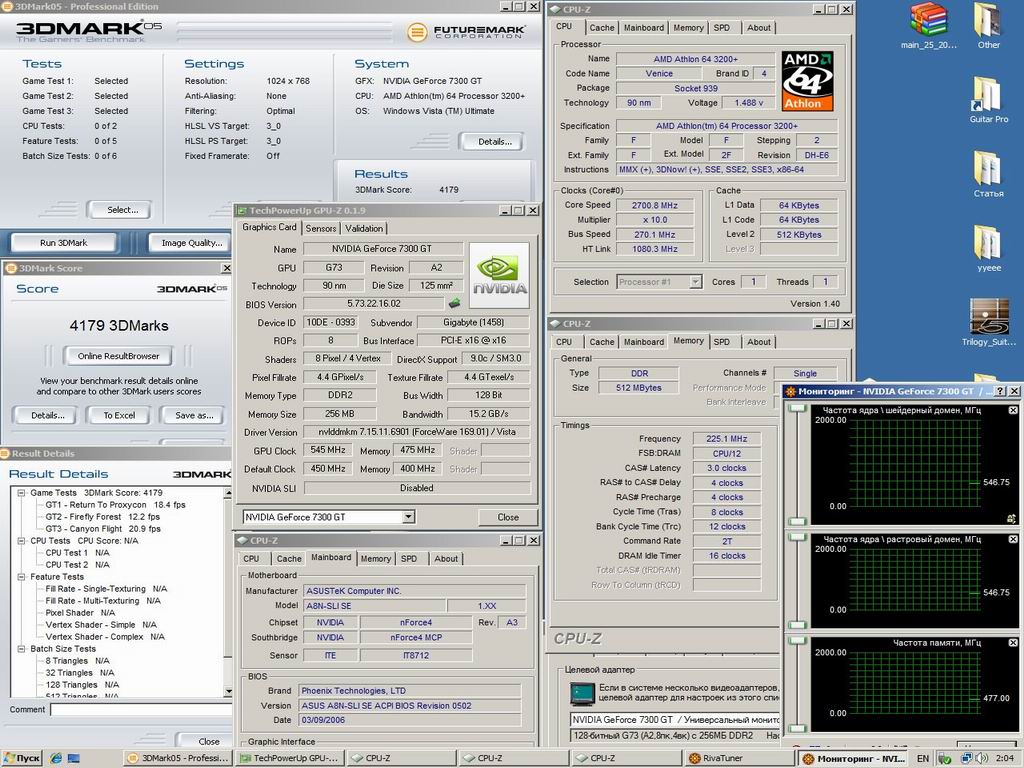1024x768 pixels.
Task: Click the To Excel button
Action: [x=119, y=415]
